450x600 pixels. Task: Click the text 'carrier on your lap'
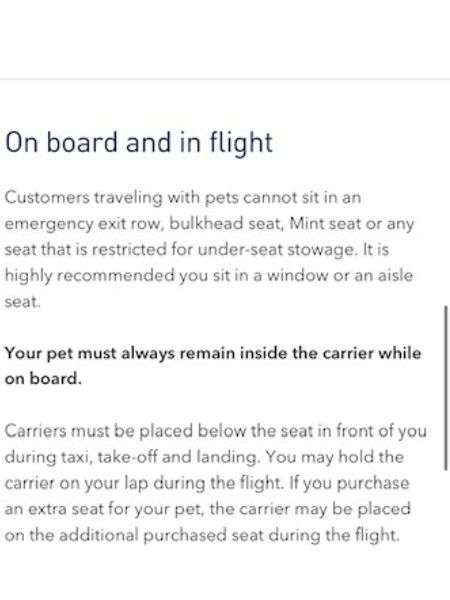[76, 484]
